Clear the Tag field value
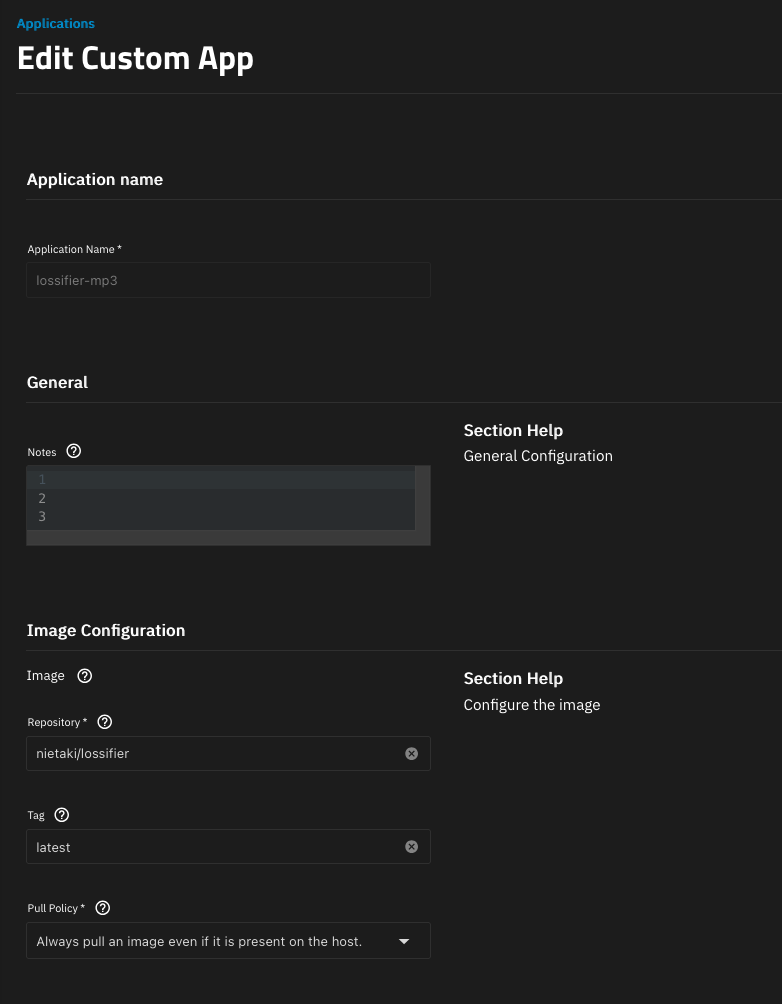 [x=411, y=846]
